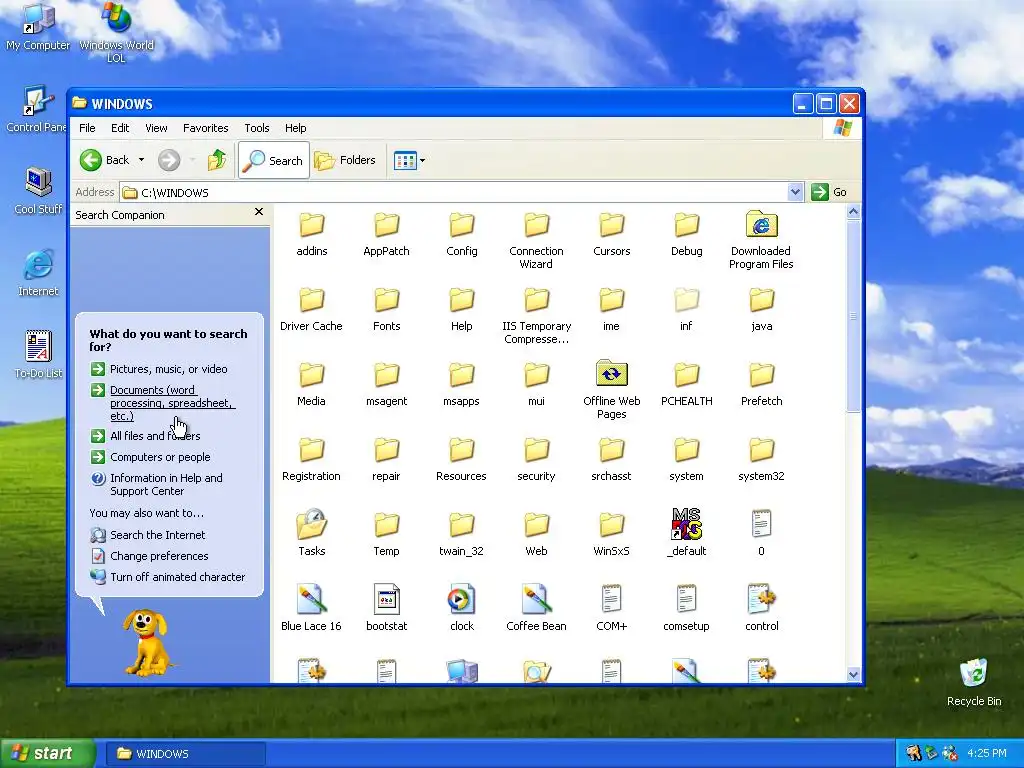Select the WinSxS folder
This screenshot has width=1024, height=768.
pos(611,534)
